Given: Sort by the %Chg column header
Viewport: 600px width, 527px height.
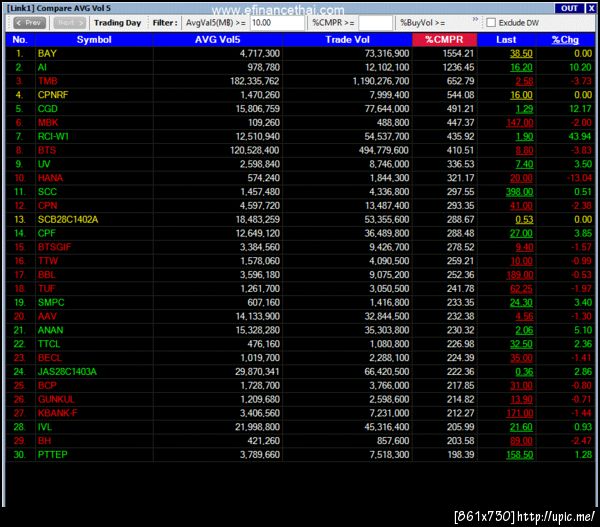Looking at the screenshot, I should pyautogui.click(x=565, y=40).
